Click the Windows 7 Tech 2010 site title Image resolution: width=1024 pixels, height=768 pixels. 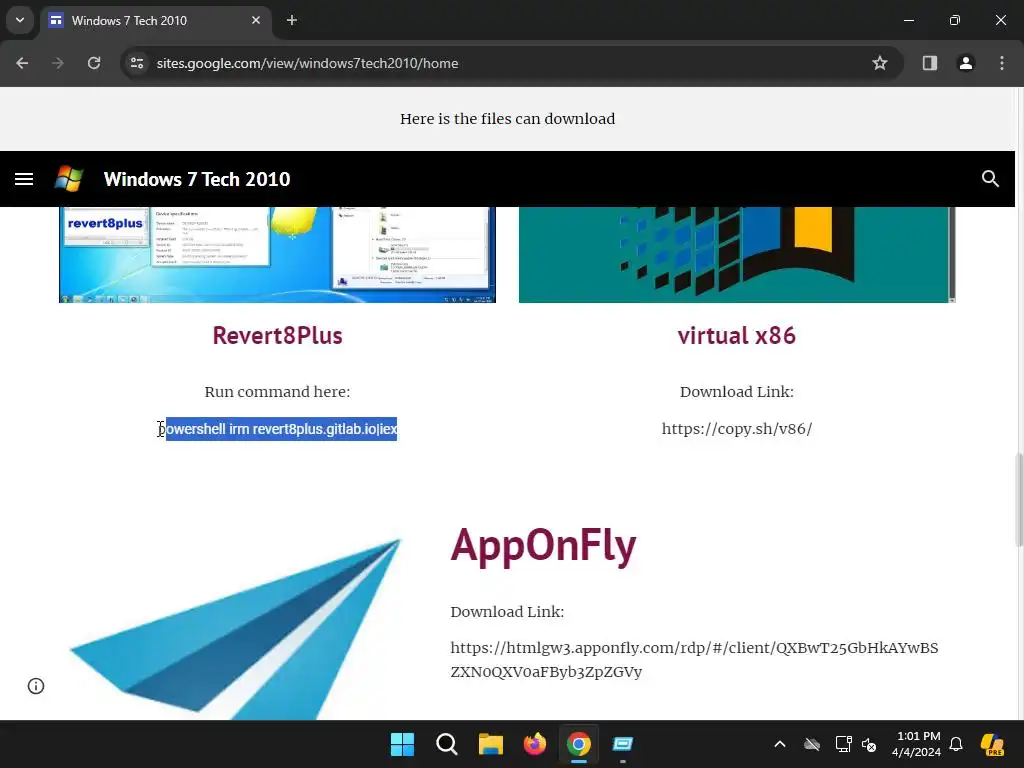pyautogui.click(x=197, y=179)
